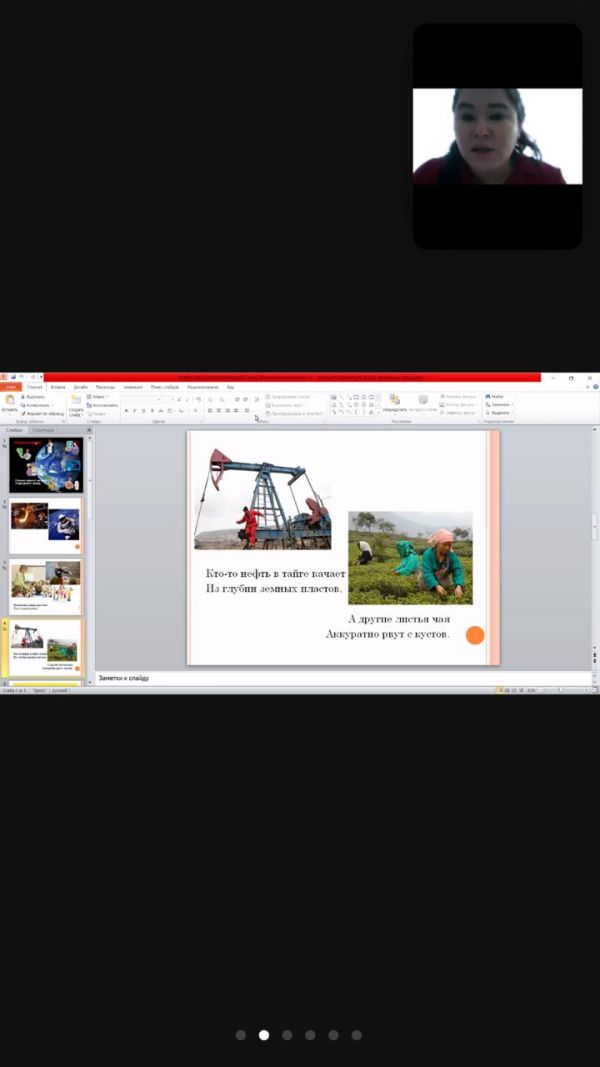The image size is (600, 1067).
Task: Click the Save icon in quick access toolbar
Action: (13, 377)
